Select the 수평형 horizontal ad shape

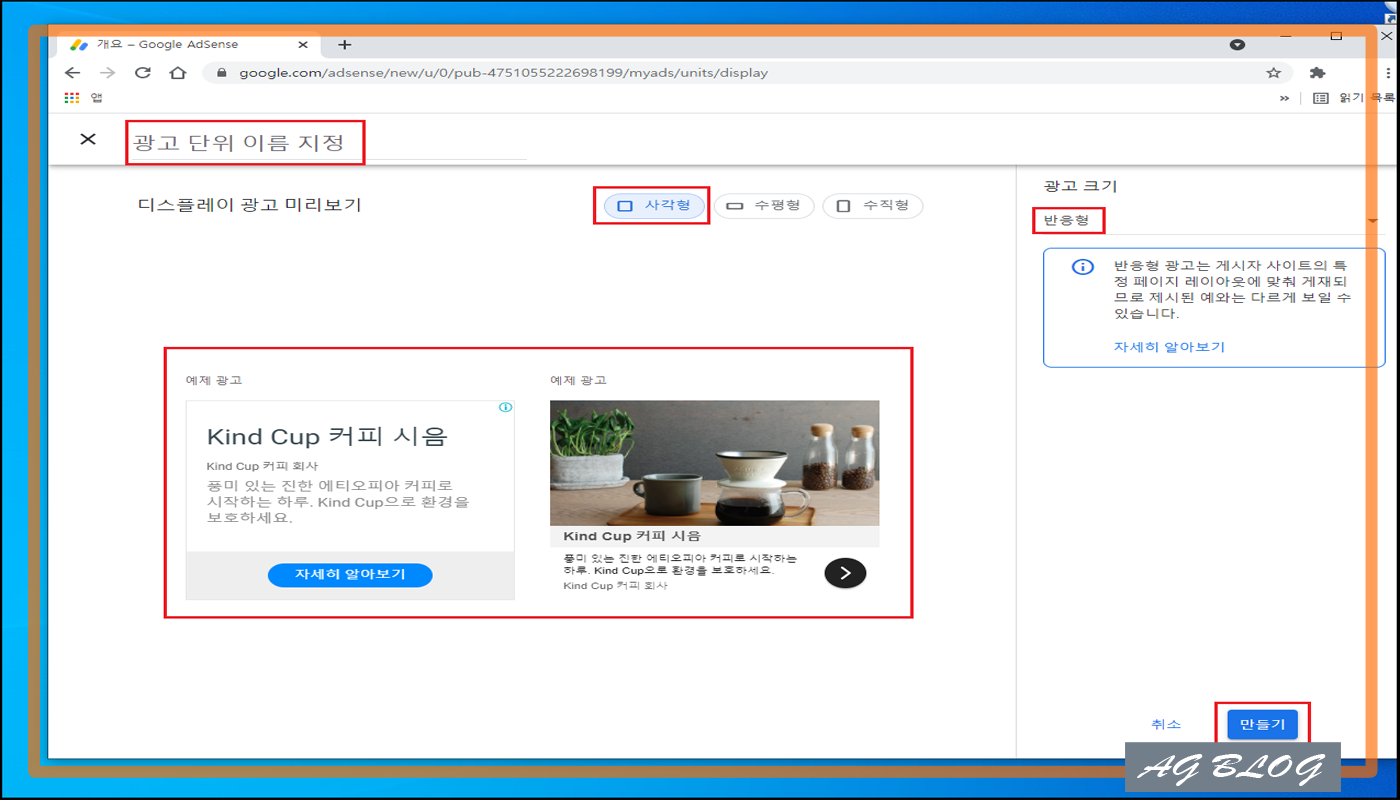pos(764,205)
